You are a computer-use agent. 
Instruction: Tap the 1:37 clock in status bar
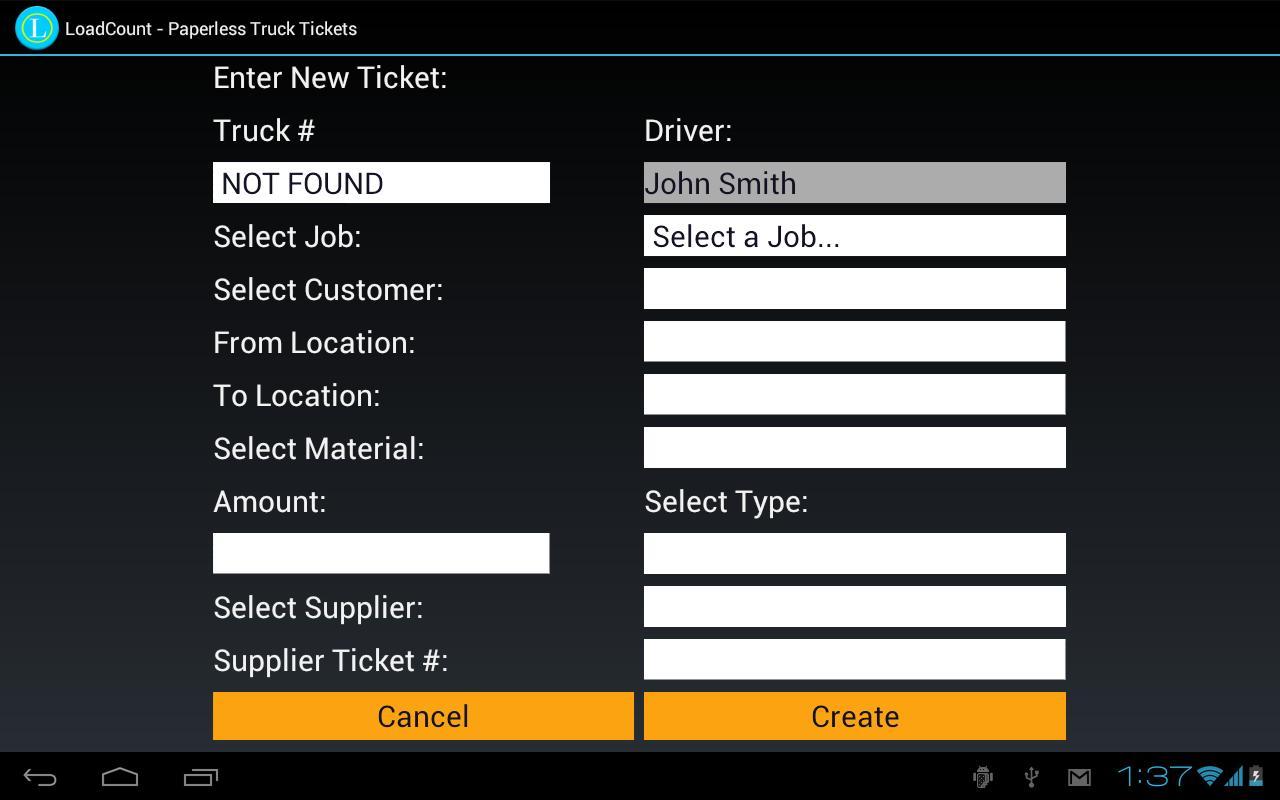click(x=1155, y=776)
